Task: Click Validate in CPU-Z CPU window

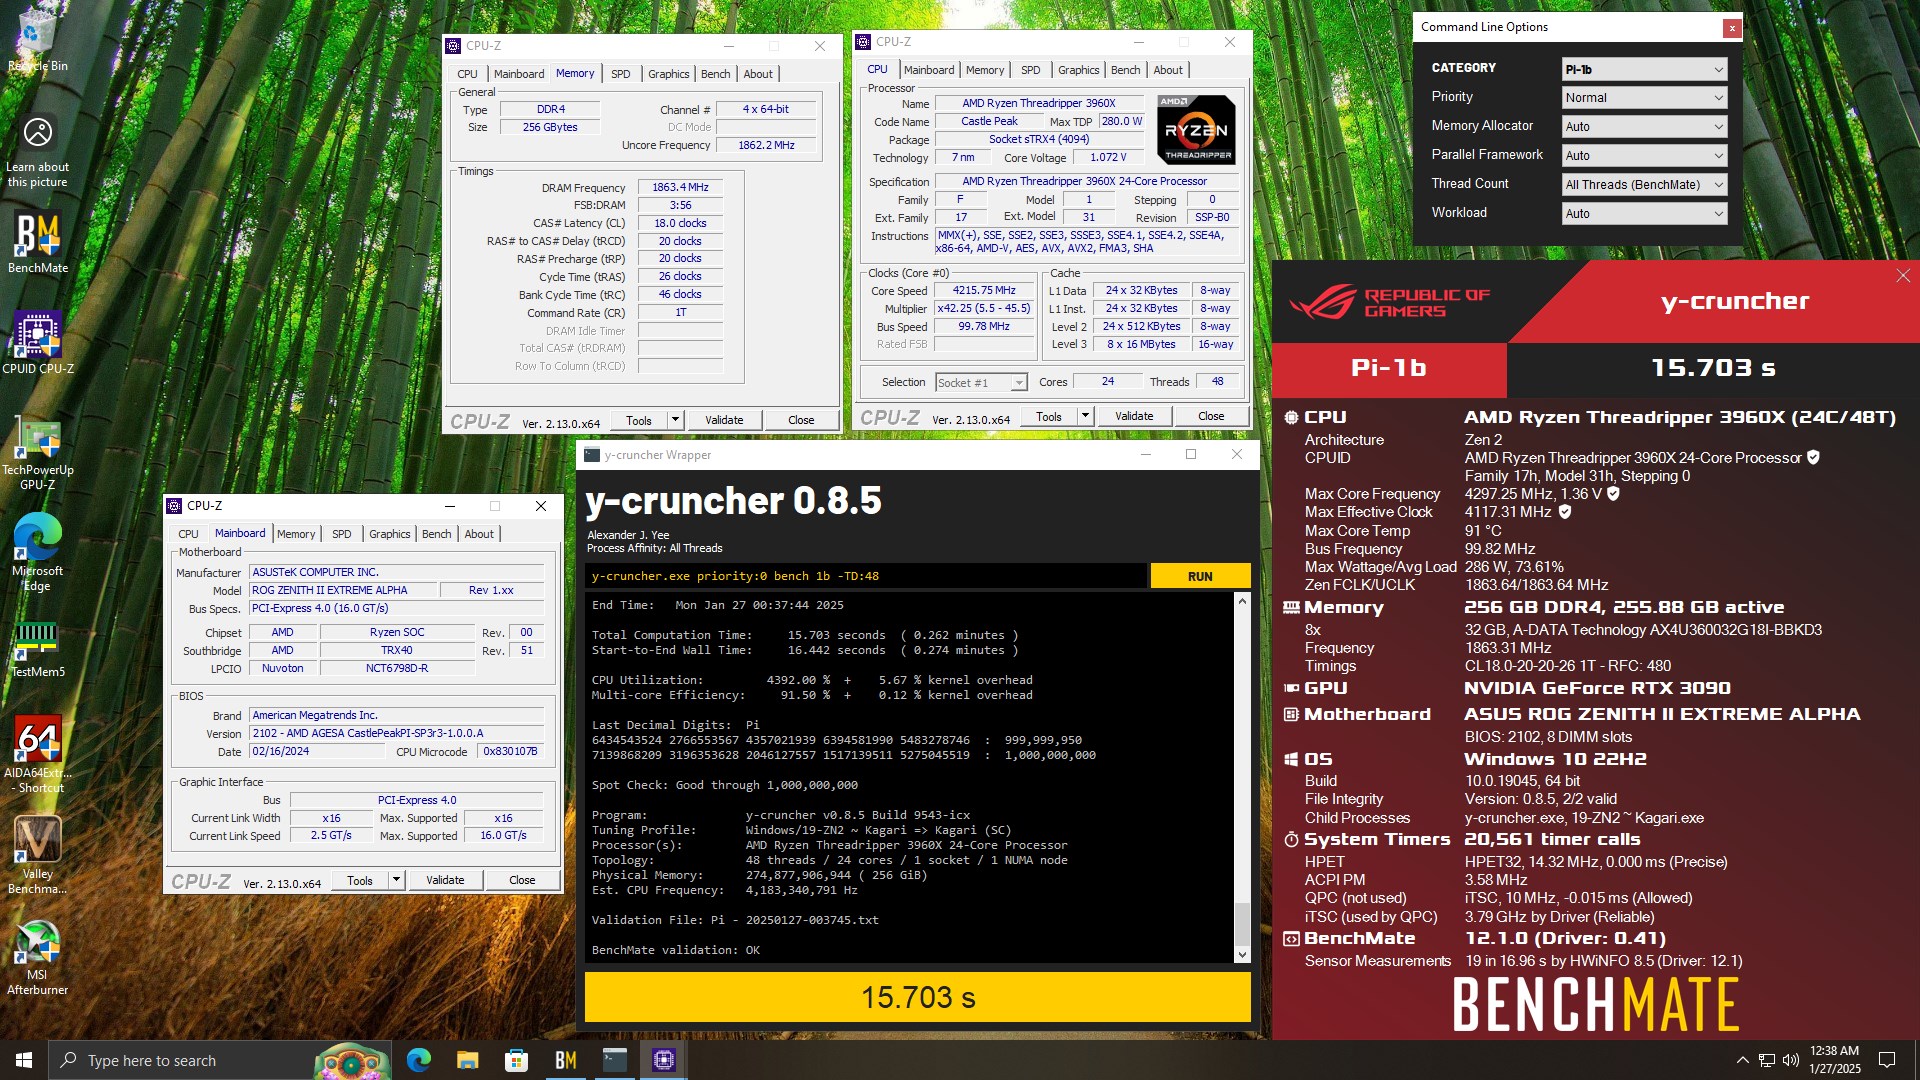Action: (1134, 416)
